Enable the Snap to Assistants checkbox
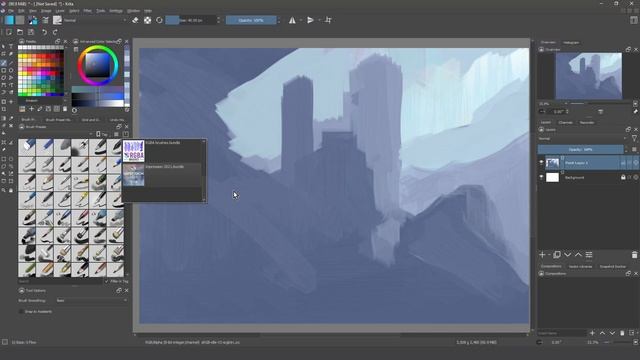Viewport: 640px width, 360px height. [35, 311]
